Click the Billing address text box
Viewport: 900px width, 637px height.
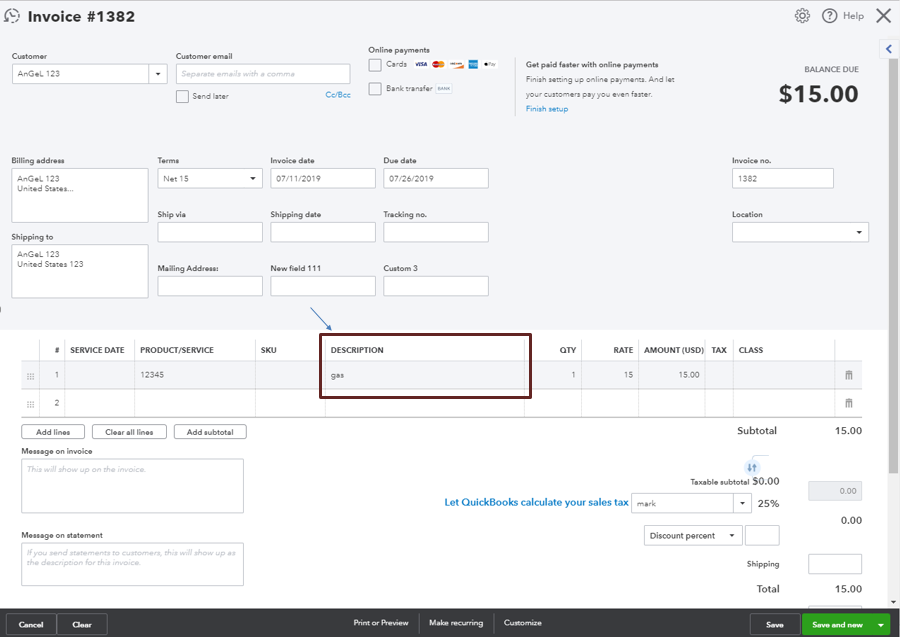[x=80, y=196]
